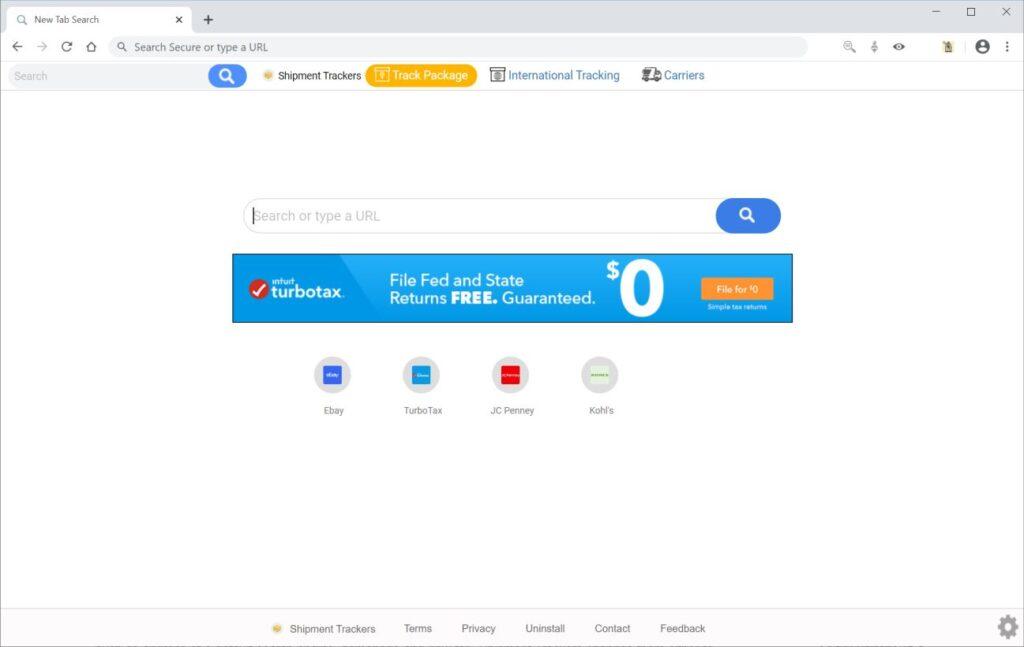Click the large blue search button
Image resolution: width=1024 pixels, height=647 pixels.
point(748,215)
